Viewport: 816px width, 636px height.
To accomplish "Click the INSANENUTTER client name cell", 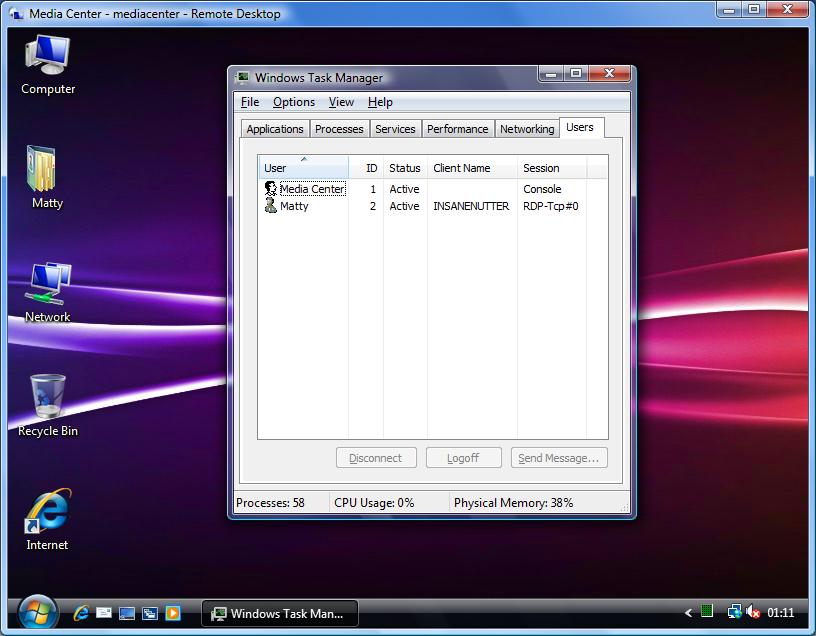I will click(471, 206).
